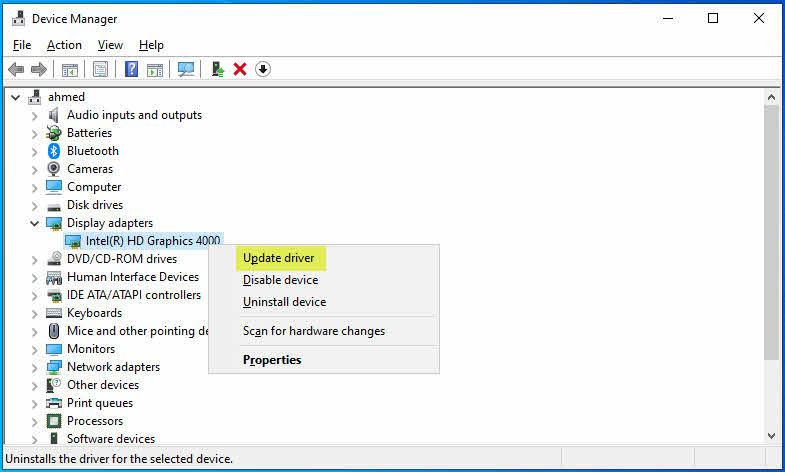Click the Back arrow toolbar icon

pos(16,69)
